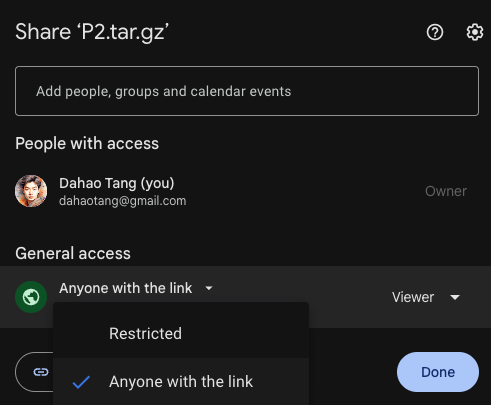
Task: Click the General access heading
Action: [73, 253]
